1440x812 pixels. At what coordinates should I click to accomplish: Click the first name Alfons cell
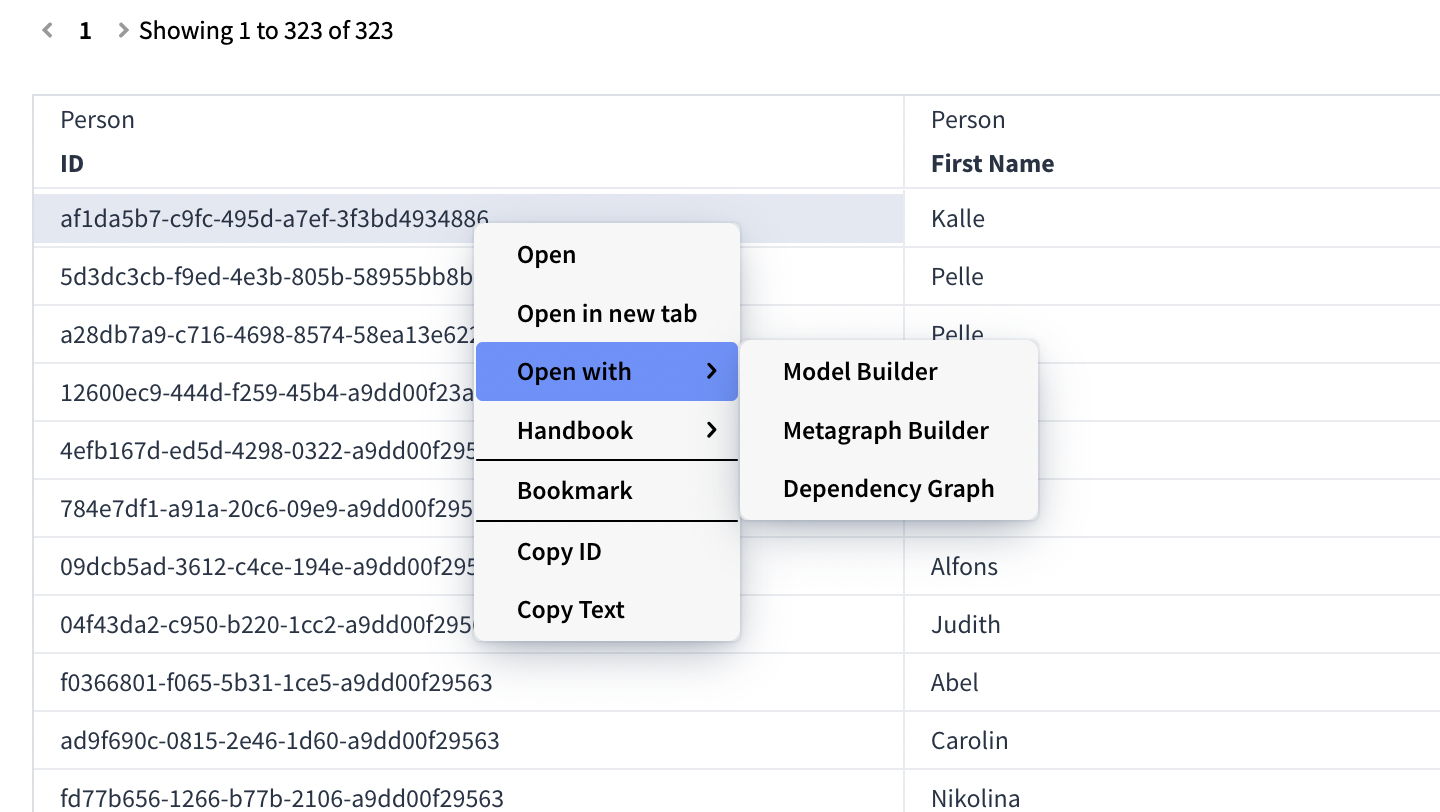[x=964, y=567]
